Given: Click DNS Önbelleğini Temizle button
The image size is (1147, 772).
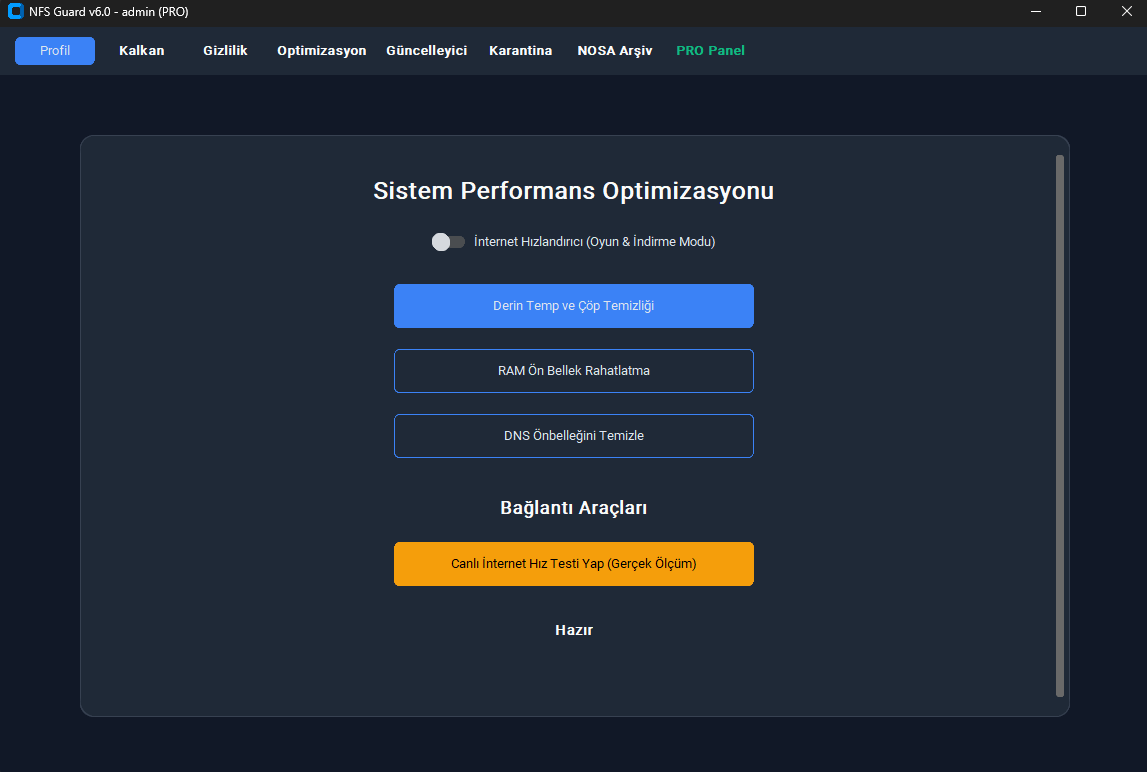Looking at the screenshot, I should click(574, 435).
